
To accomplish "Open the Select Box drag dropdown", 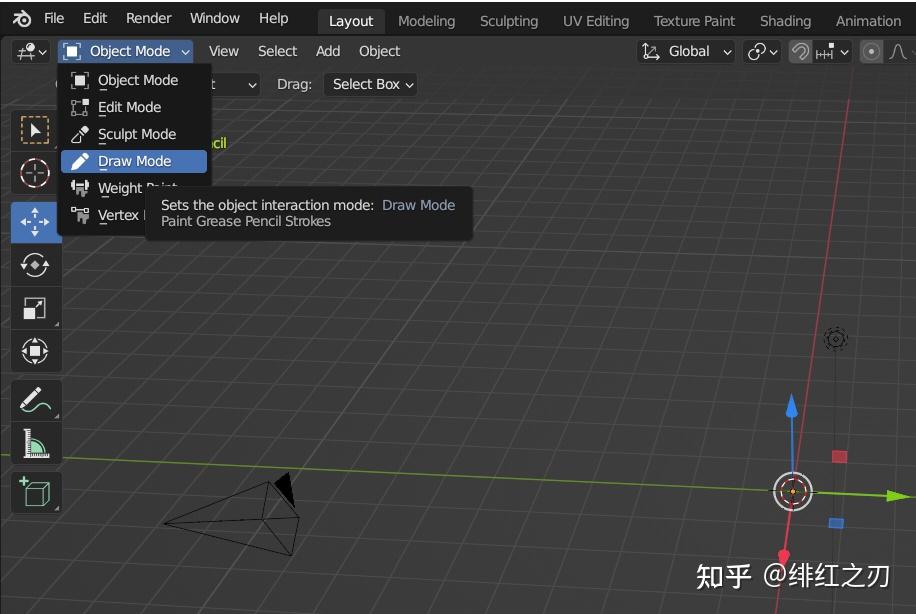I will point(370,84).
